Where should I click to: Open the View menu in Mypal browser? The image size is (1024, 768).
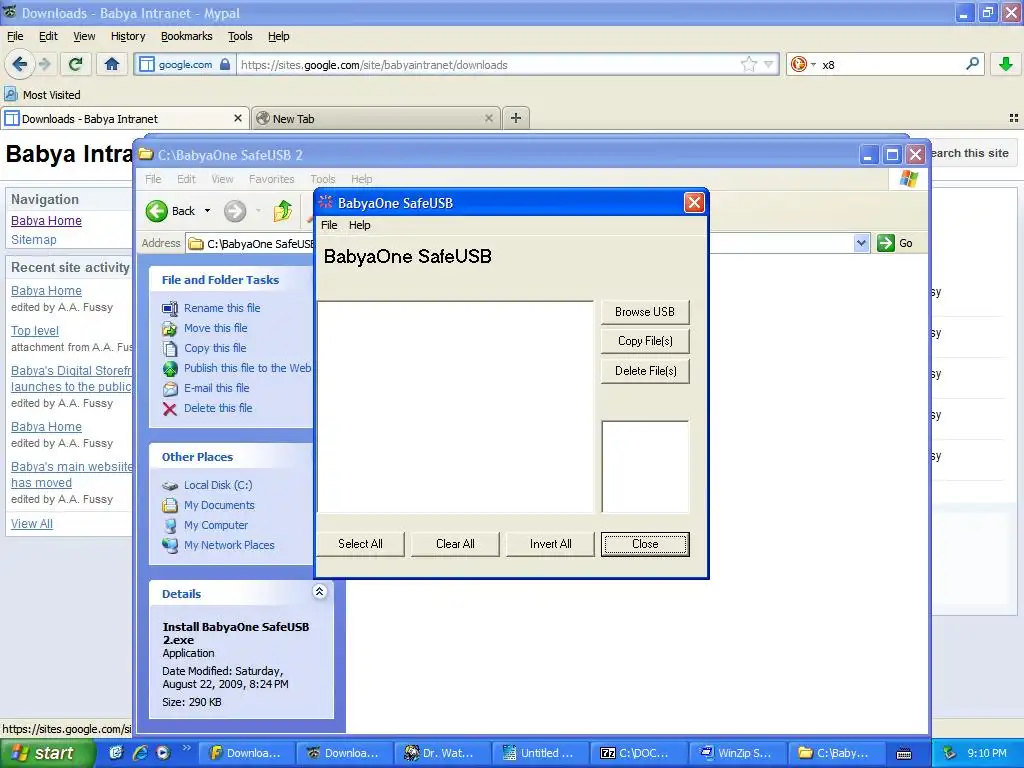84,36
